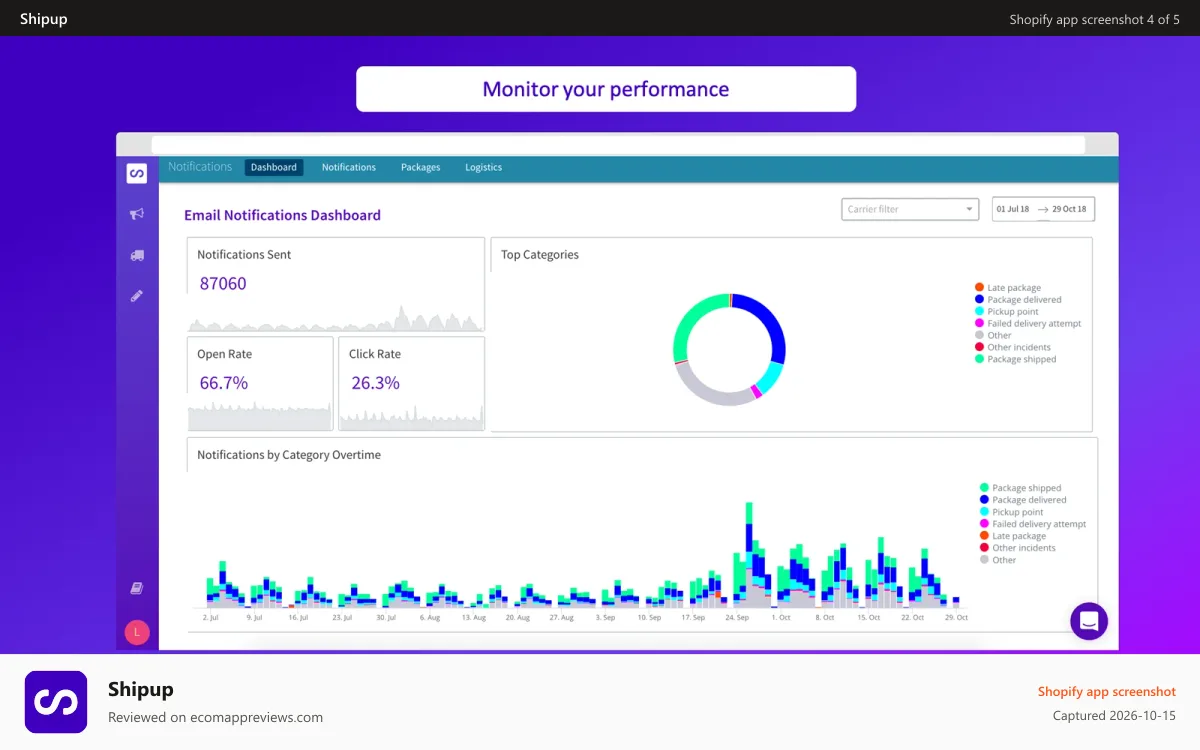Click the 13. Aug axis label
Image resolution: width=1200 pixels, height=750 pixels.
click(x=473, y=618)
